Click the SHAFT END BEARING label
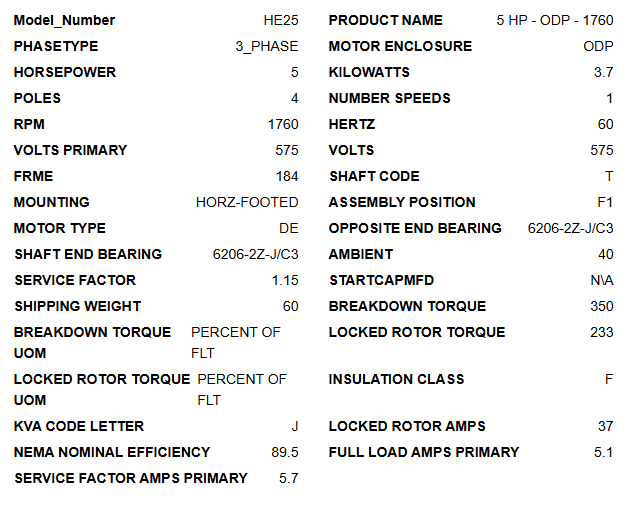Viewport: 636px width, 514px height. 88,254
